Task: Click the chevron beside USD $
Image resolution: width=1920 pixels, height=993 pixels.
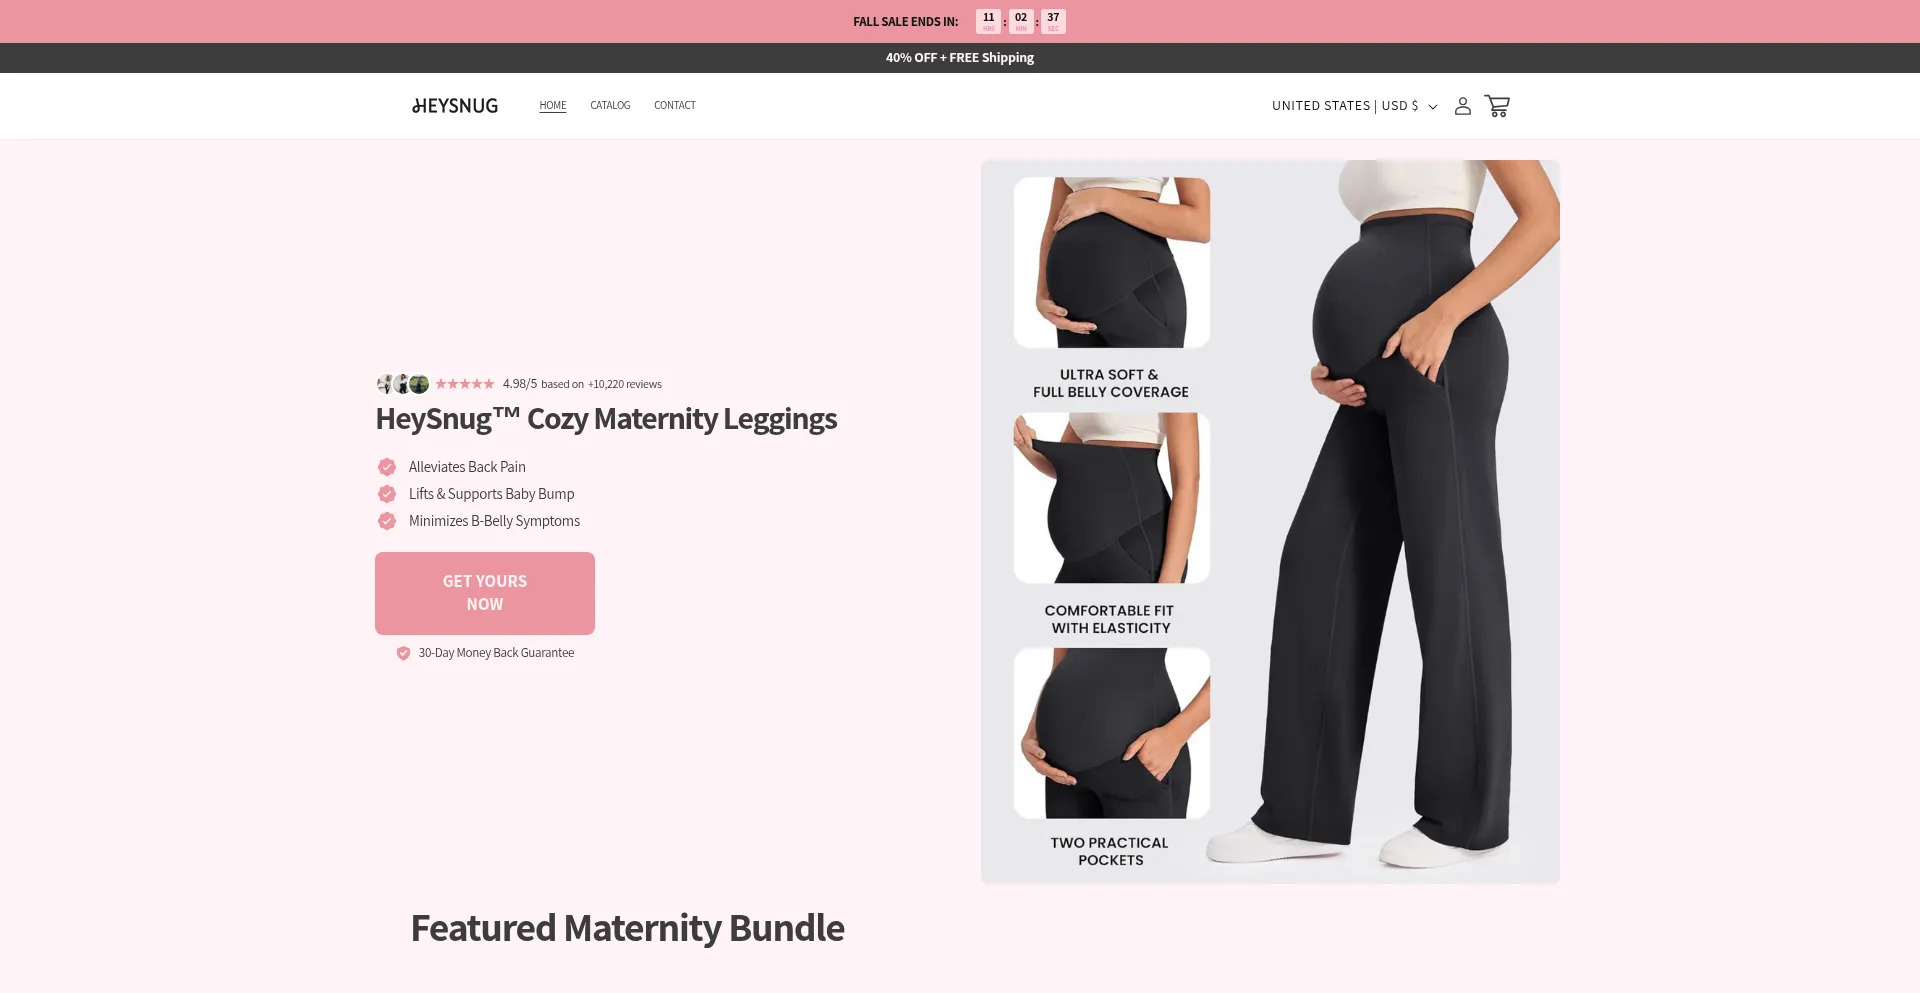Action: [1433, 107]
